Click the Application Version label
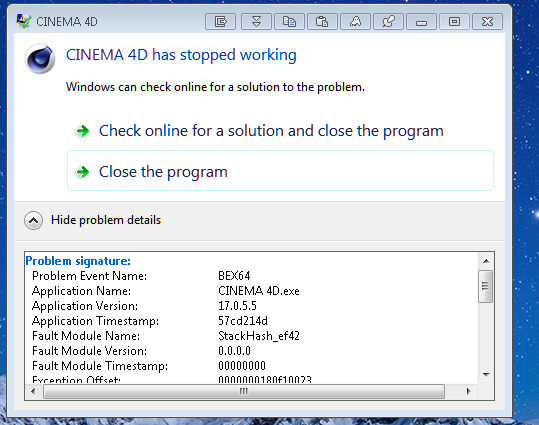The width and height of the screenshot is (539, 425). 85,306
